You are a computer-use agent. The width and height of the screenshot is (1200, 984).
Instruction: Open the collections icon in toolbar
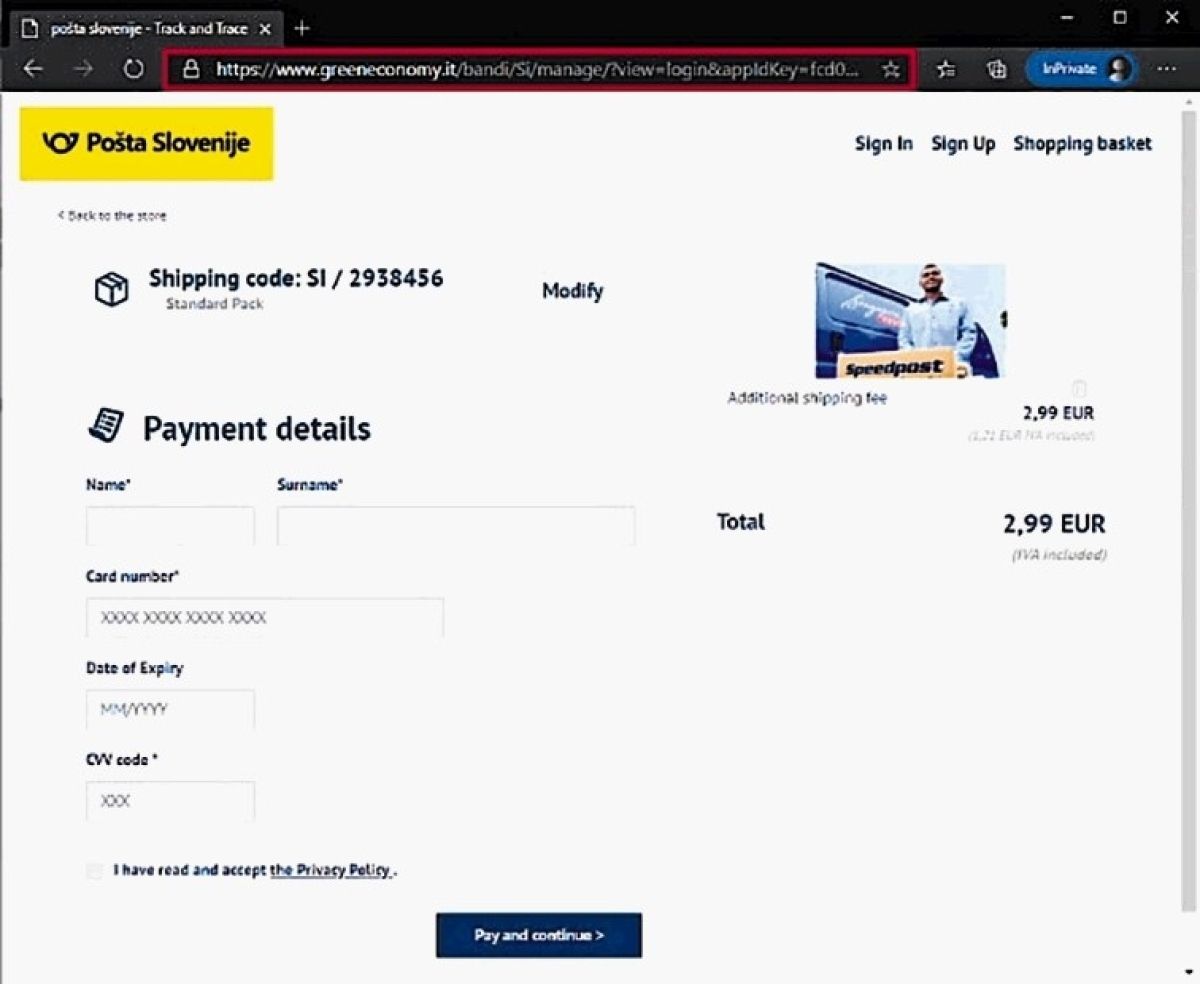(996, 69)
